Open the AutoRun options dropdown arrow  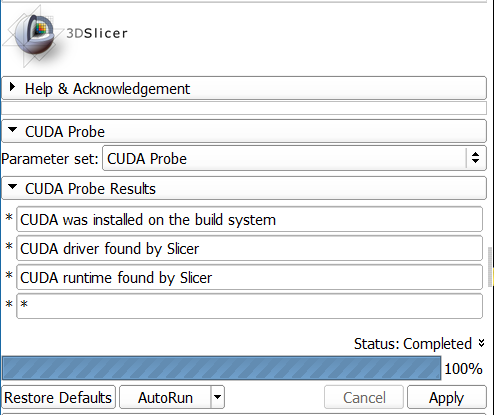(218, 397)
